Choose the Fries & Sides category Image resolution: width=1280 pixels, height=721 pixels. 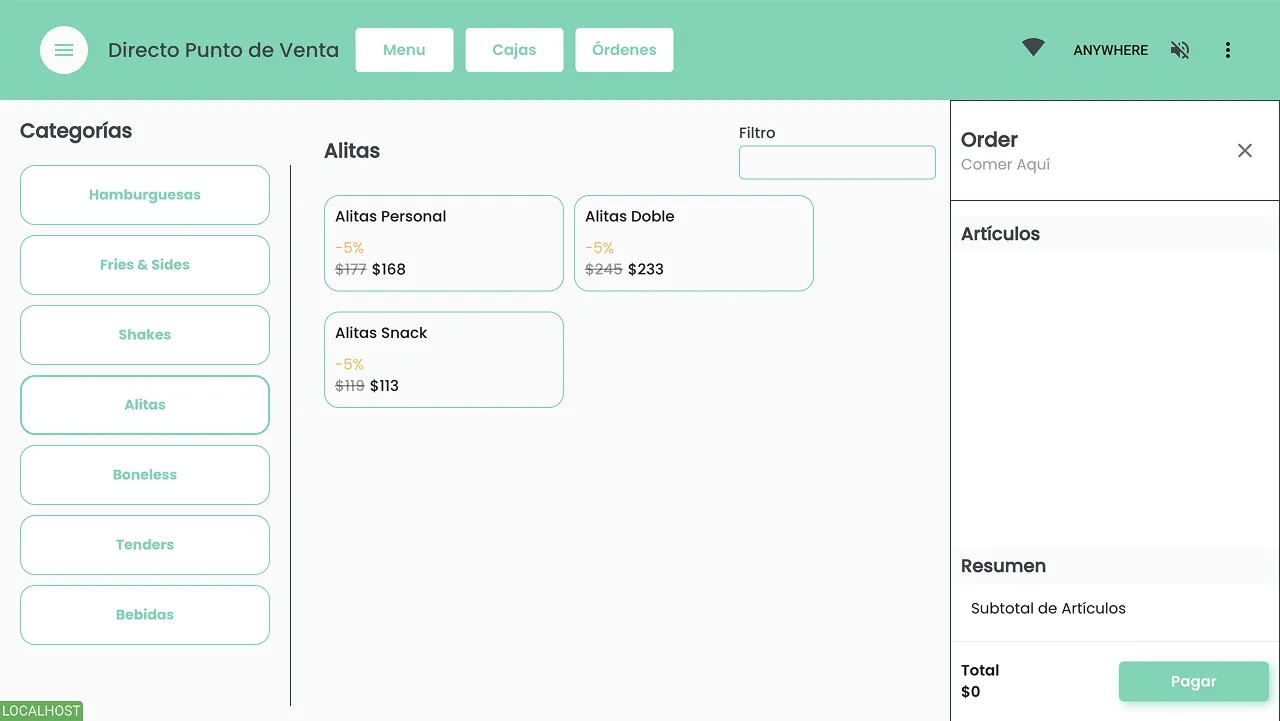tap(145, 265)
